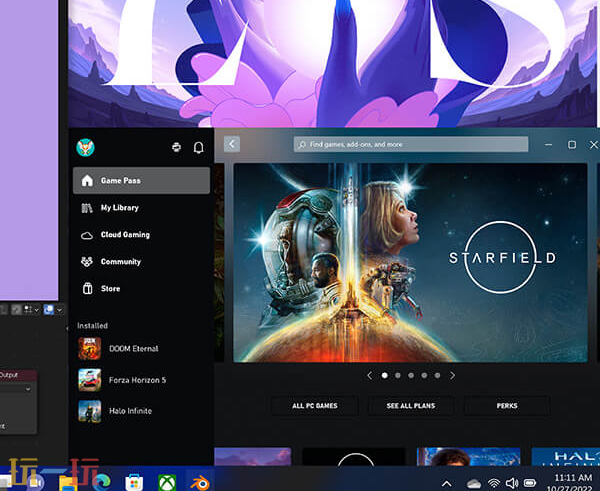Launch DOOM Eternal from Installed list
The width and height of the screenshot is (600, 491).
pos(141,349)
